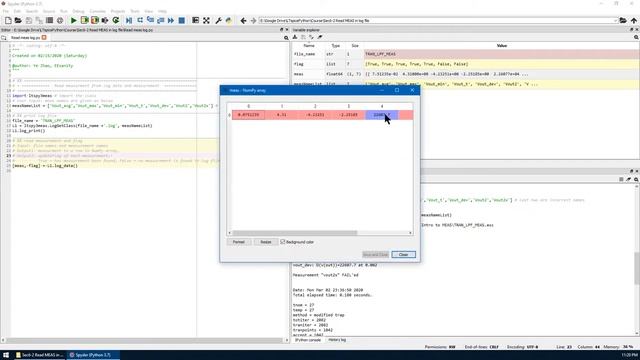The height and width of the screenshot is (360, 640).
Task: Open Search menu
Action: (x=31, y=11)
